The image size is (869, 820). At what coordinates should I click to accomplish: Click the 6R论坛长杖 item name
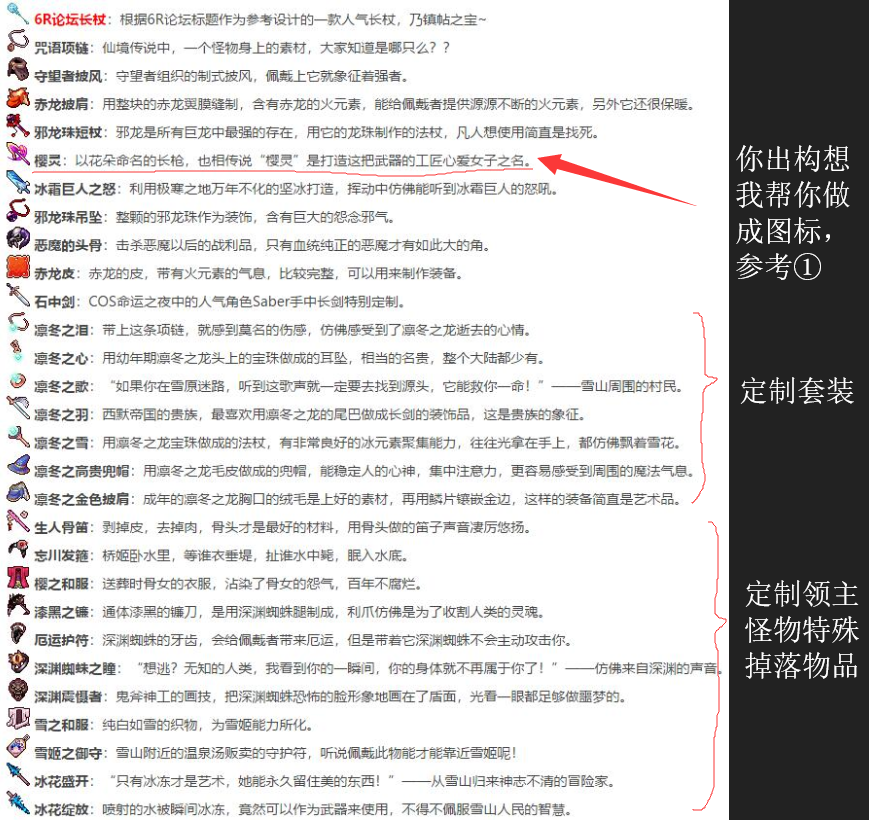pos(70,19)
